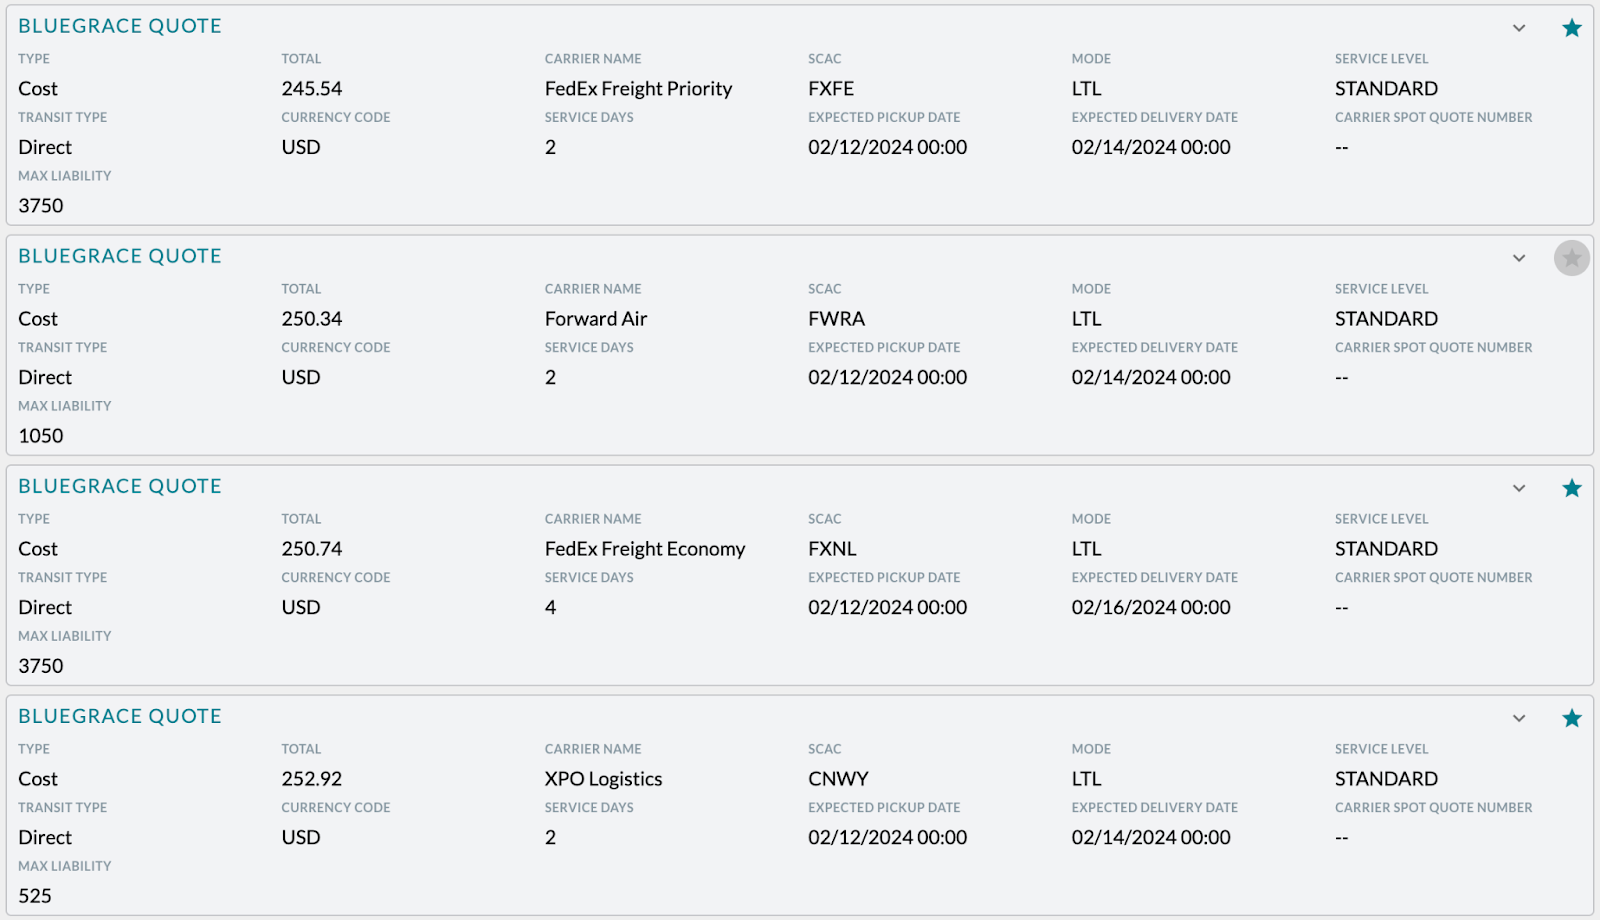This screenshot has width=1600, height=920.
Task: Open the Bluegrace Quote heading above FedEx Freight Economy
Action: click(x=120, y=486)
